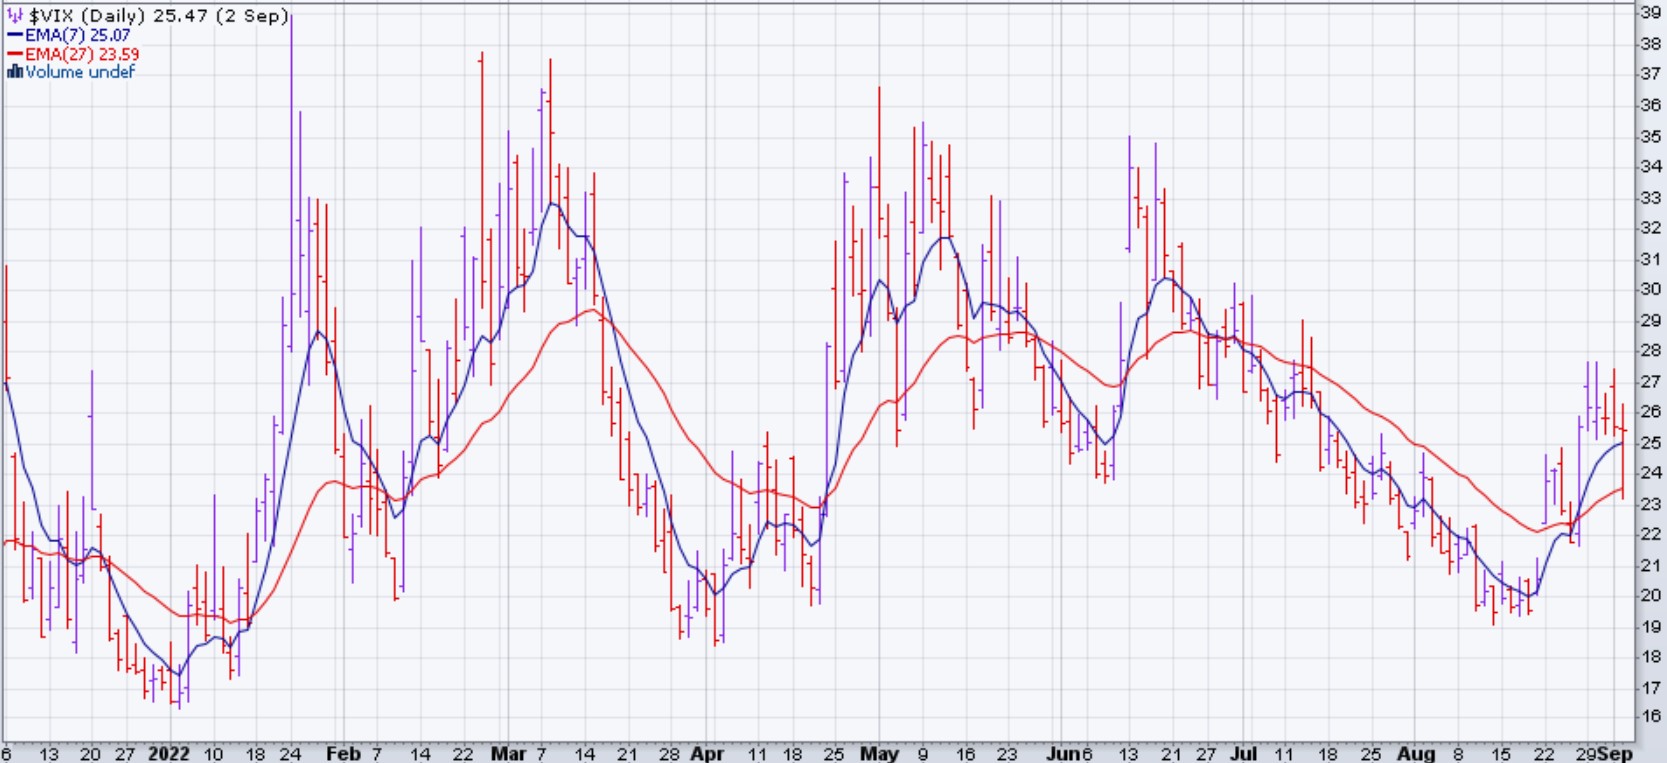Click the Feb month label on date axis
This screenshot has height=763, width=1667.
343,753
